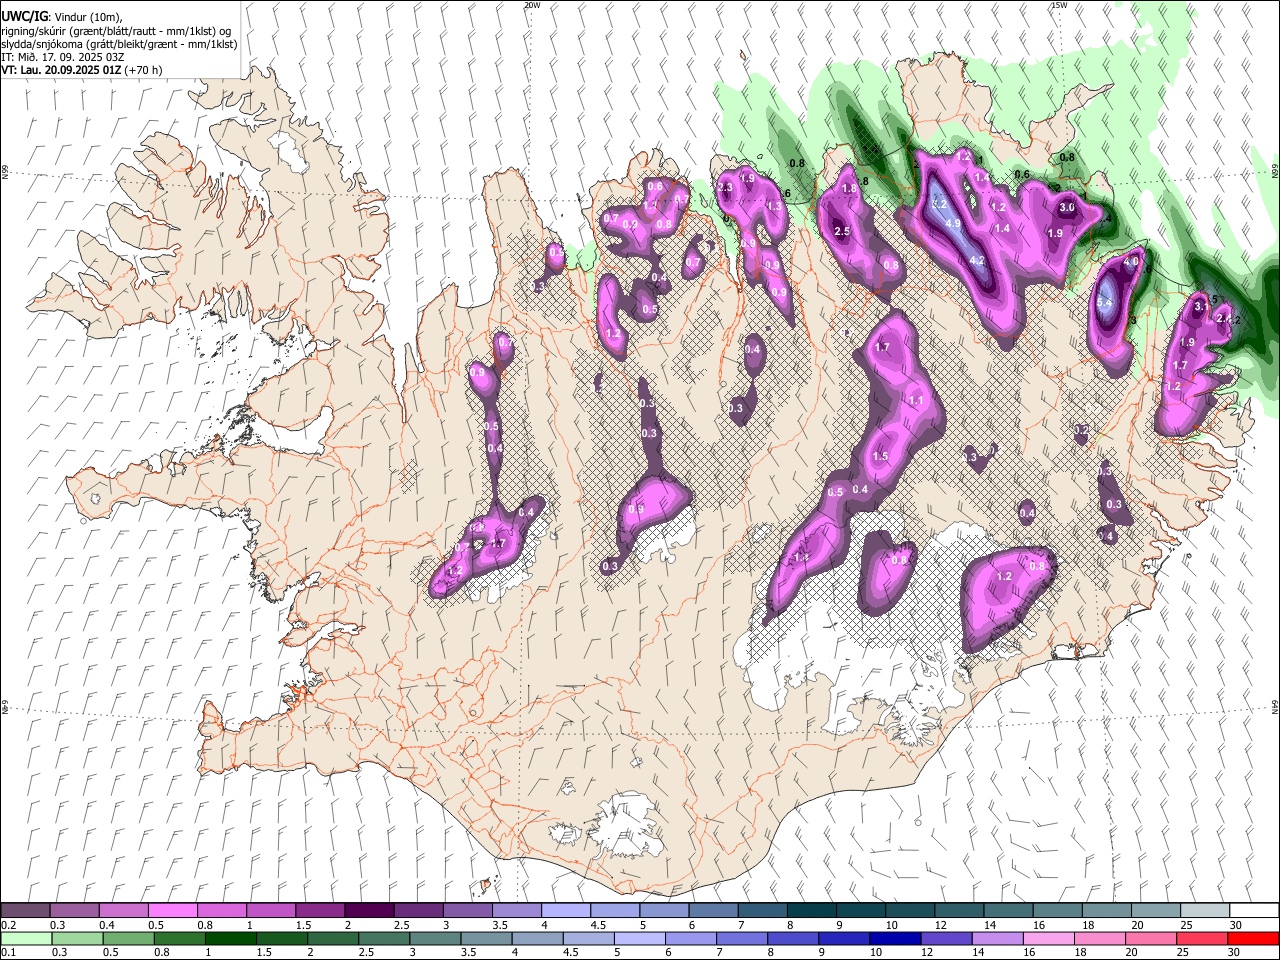Select the violet 14 swatch in rain legend
Screen dimensions: 1280x960
(998, 938)
